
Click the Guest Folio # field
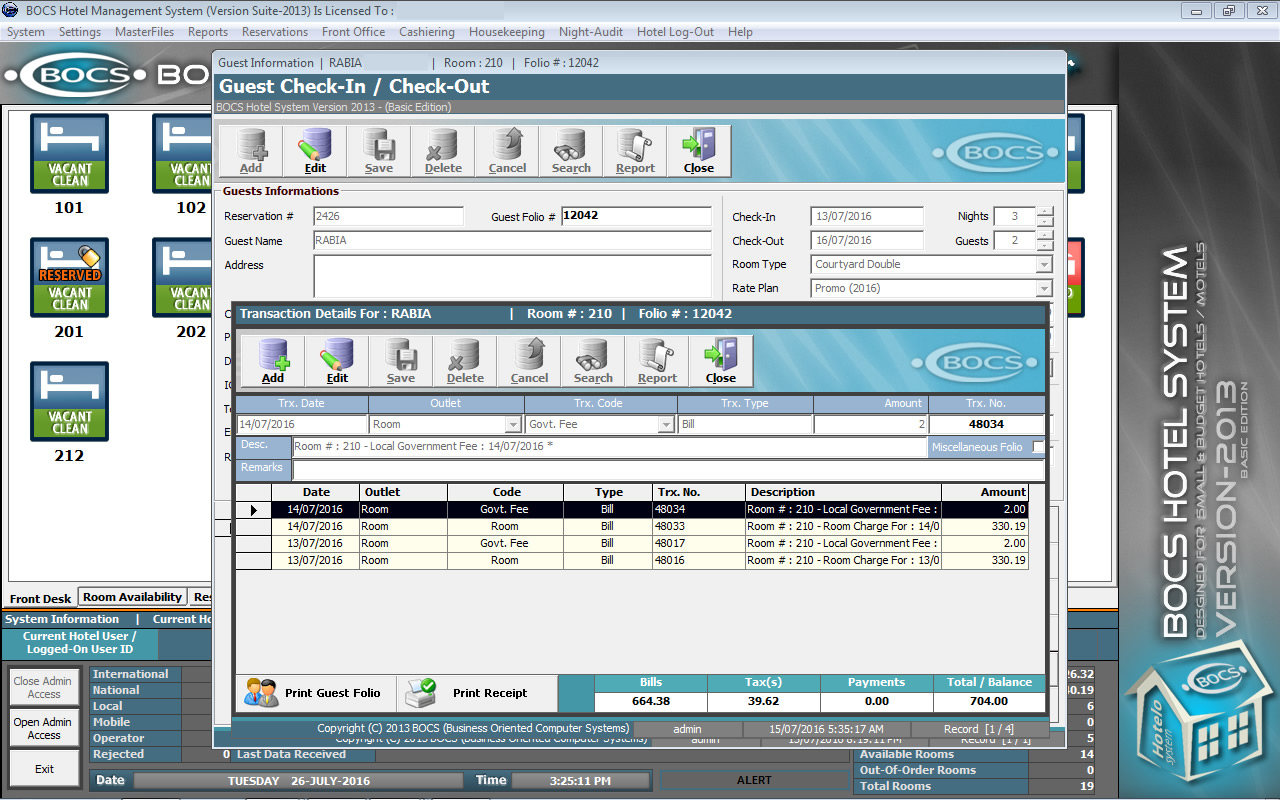[636, 216]
